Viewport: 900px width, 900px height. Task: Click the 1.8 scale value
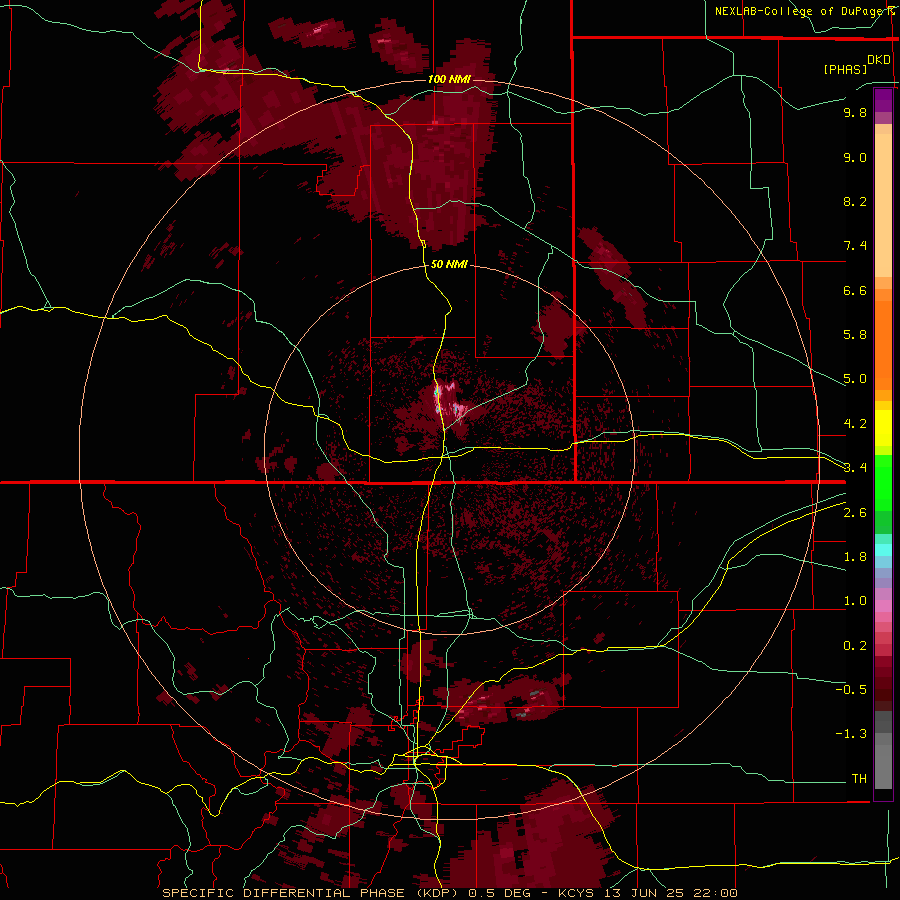(855, 557)
